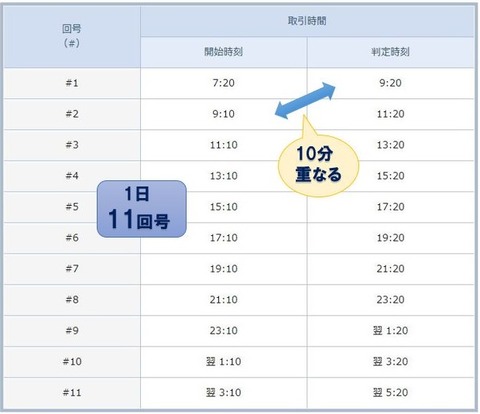
Task: Click row #11 cell
Action: [72, 393]
